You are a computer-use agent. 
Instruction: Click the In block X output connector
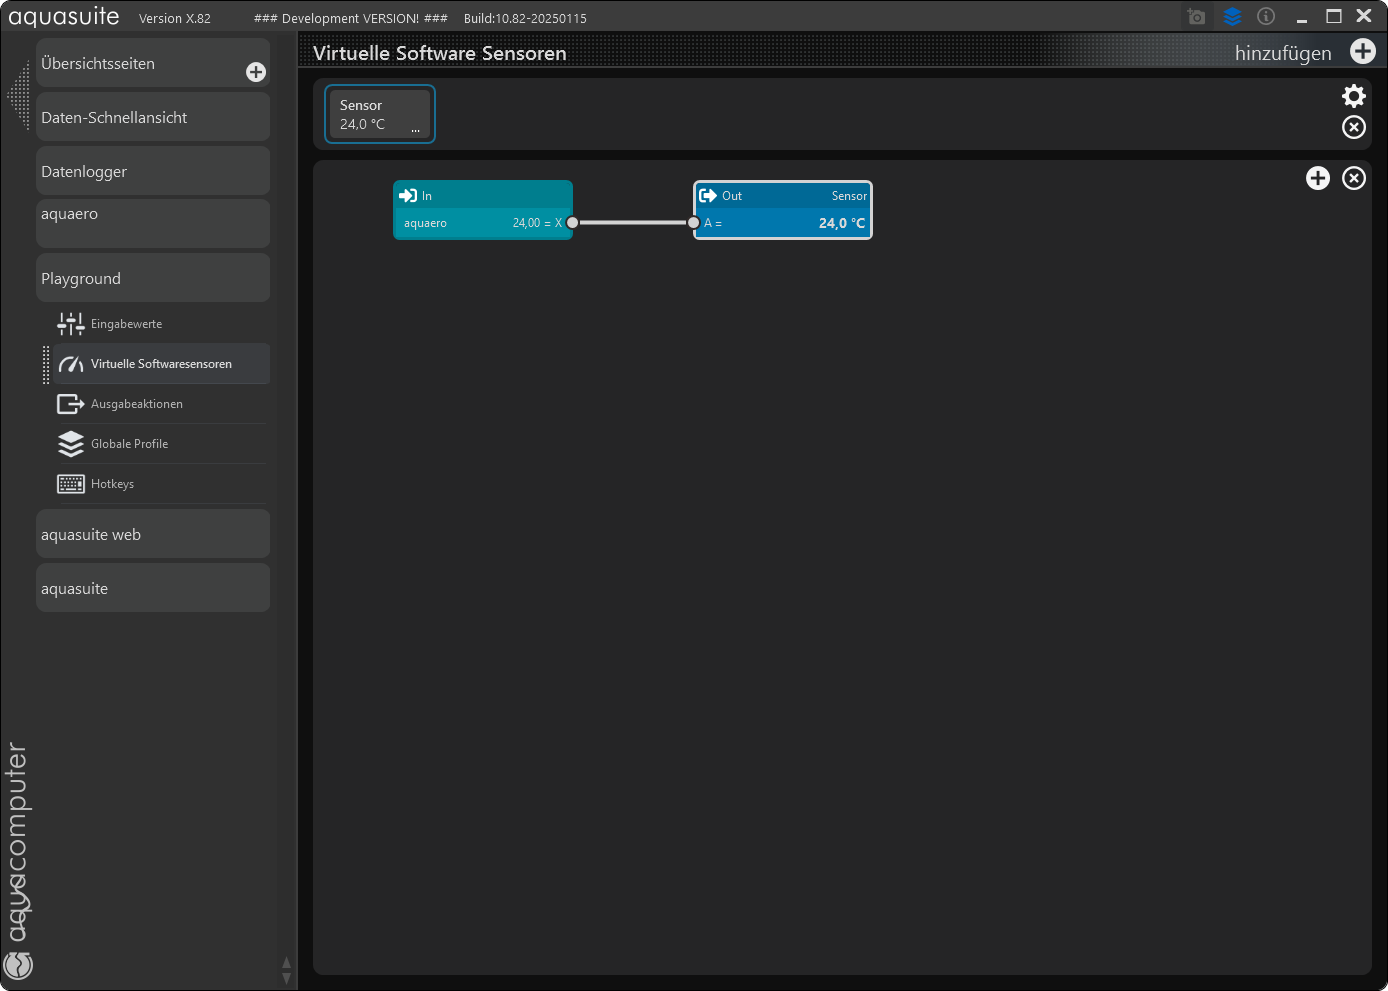572,223
